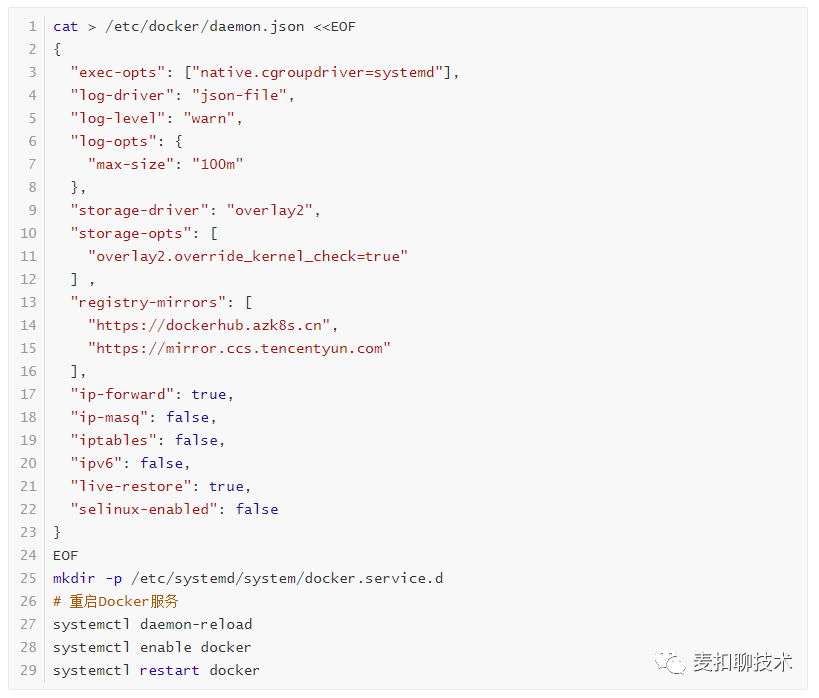Click line number 13 in the gutter
This screenshot has height=698, width=819.
coord(28,302)
